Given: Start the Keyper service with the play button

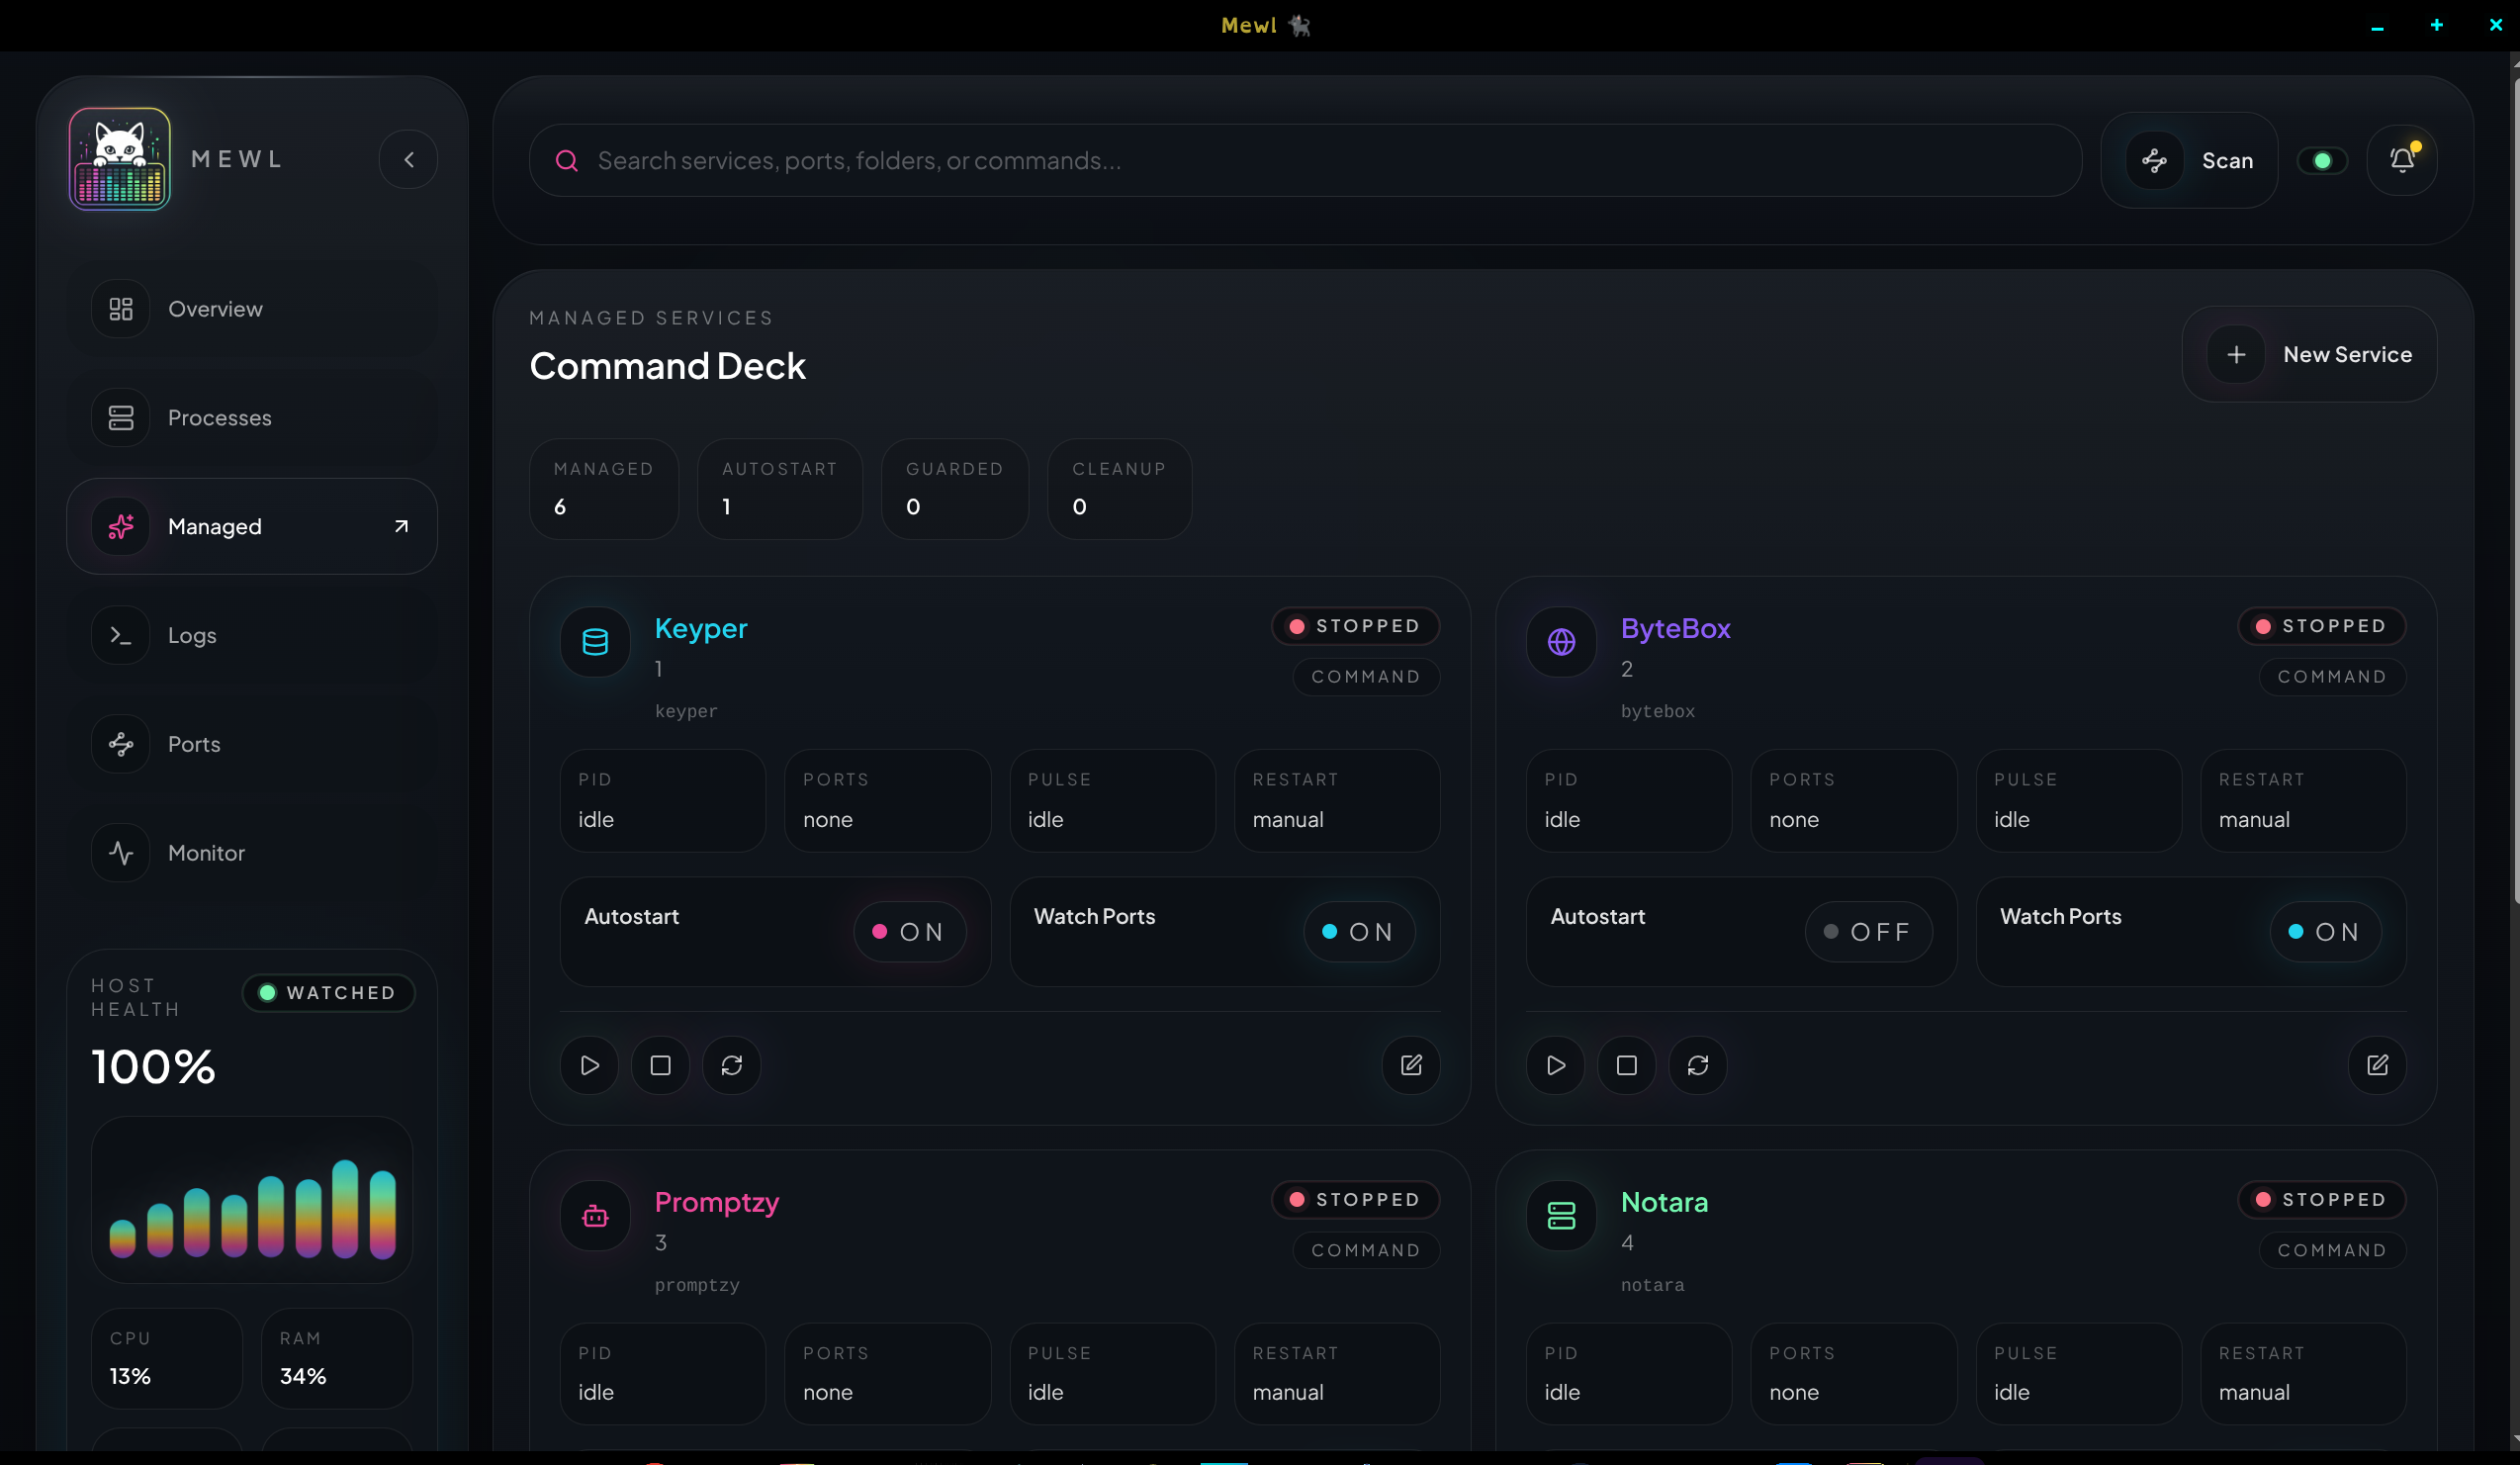Looking at the screenshot, I should pyautogui.click(x=589, y=1065).
